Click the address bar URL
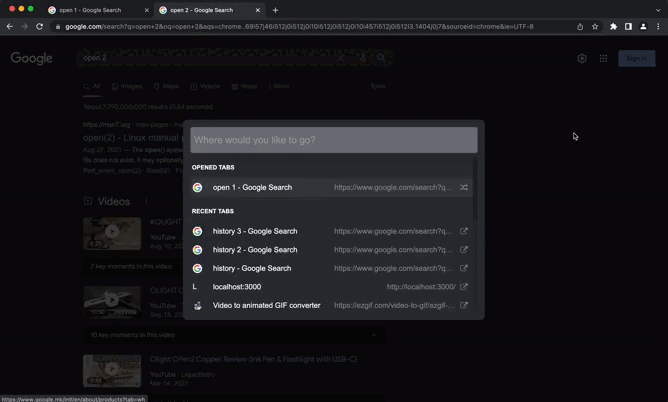This screenshot has height=402, width=668. pos(299,26)
